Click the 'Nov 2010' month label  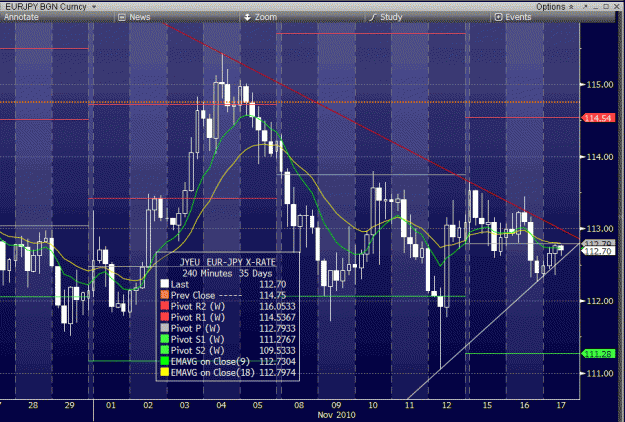[x=336, y=415]
